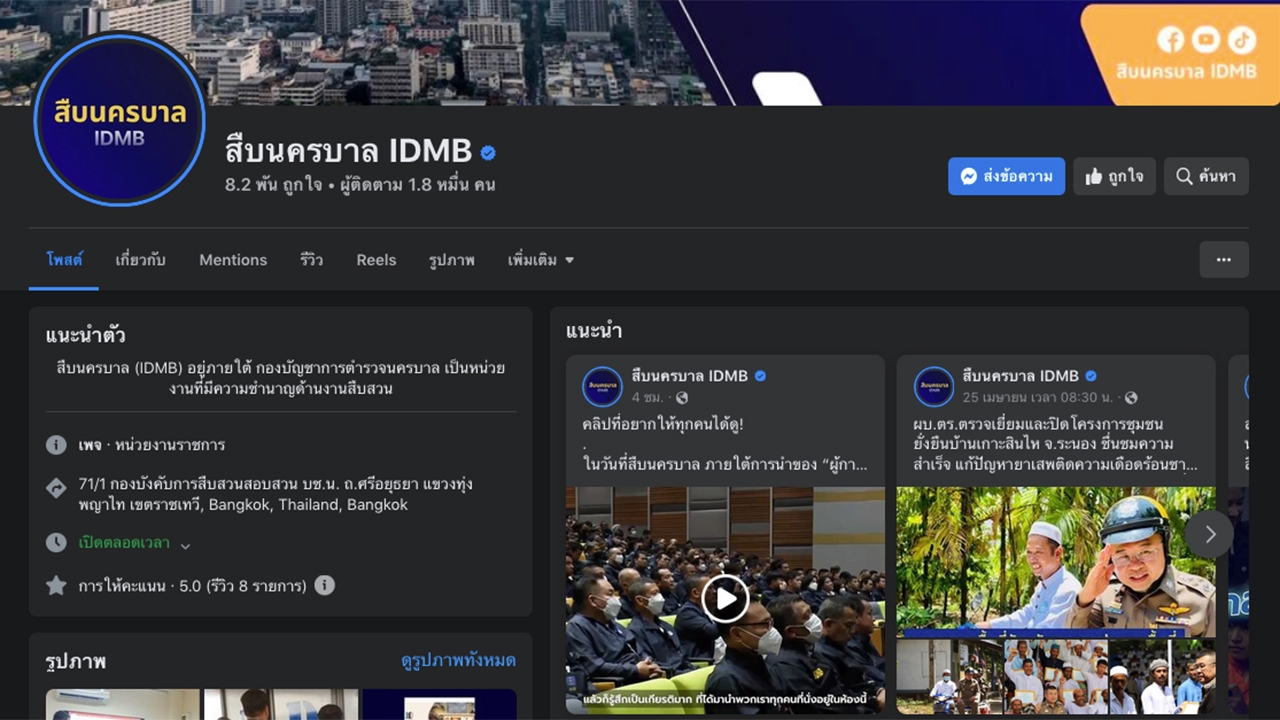Viewport: 1280px width, 720px height.
Task: Click the YouTube icon in the cover banner
Action: point(1206,40)
